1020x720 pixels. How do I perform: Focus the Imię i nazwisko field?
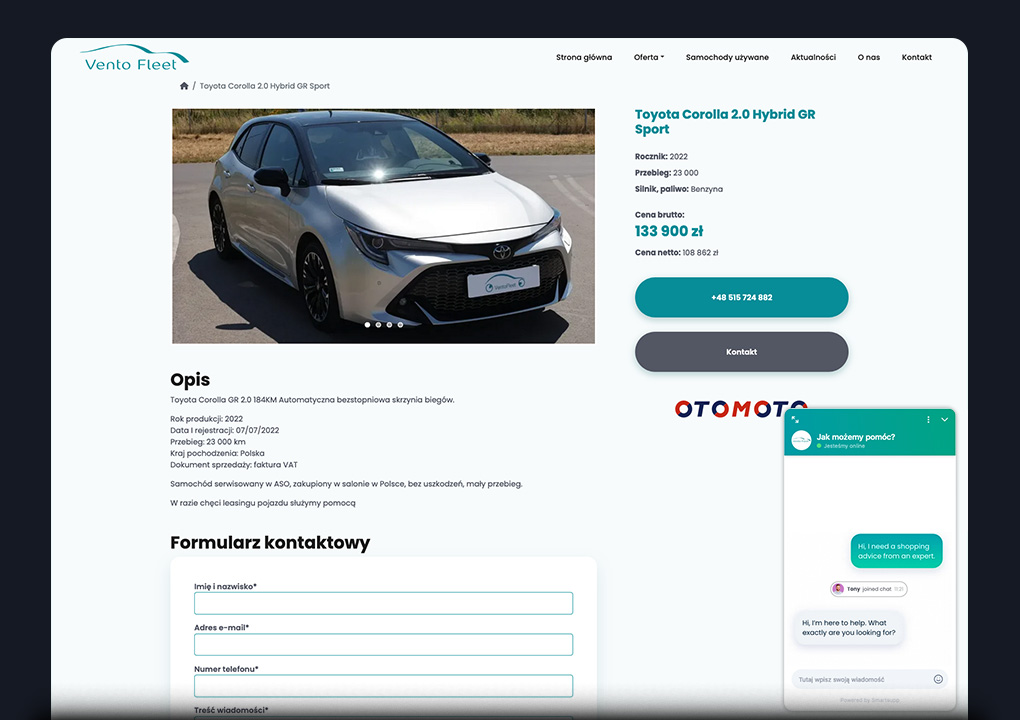click(383, 603)
